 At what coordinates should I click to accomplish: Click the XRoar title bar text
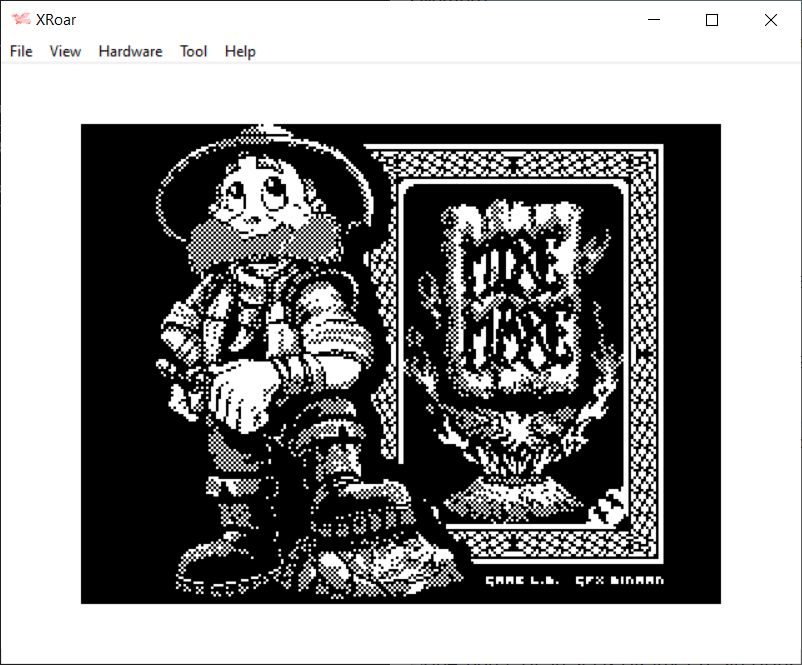click(56, 20)
